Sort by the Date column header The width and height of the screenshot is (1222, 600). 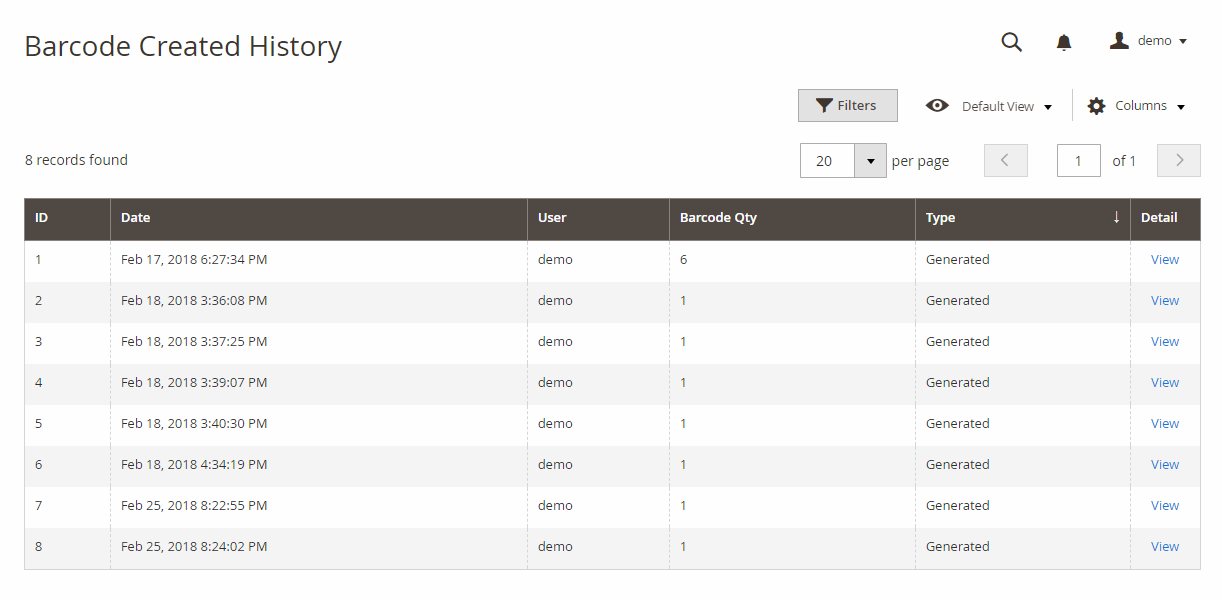(319, 218)
